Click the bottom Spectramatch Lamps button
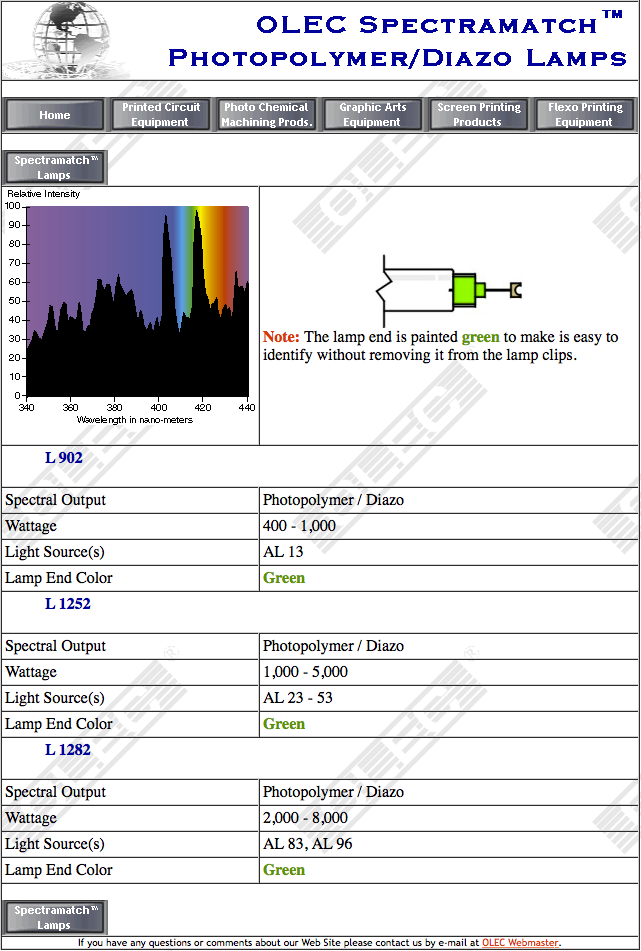 [55, 918]
